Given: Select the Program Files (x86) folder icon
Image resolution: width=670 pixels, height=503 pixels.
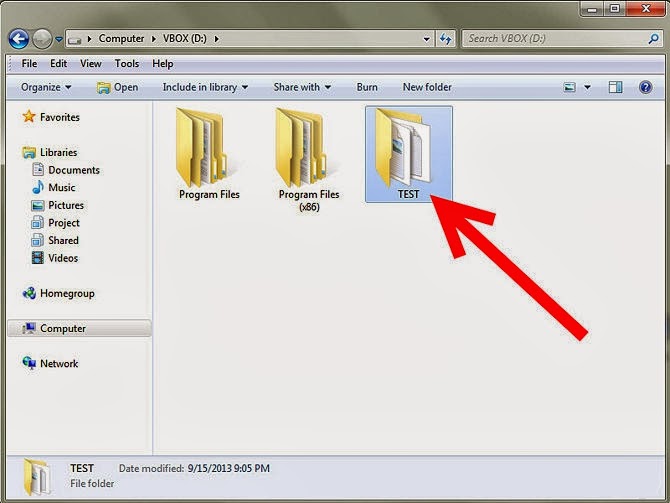Looking at the screenshot, I should (x=301, y=147).
